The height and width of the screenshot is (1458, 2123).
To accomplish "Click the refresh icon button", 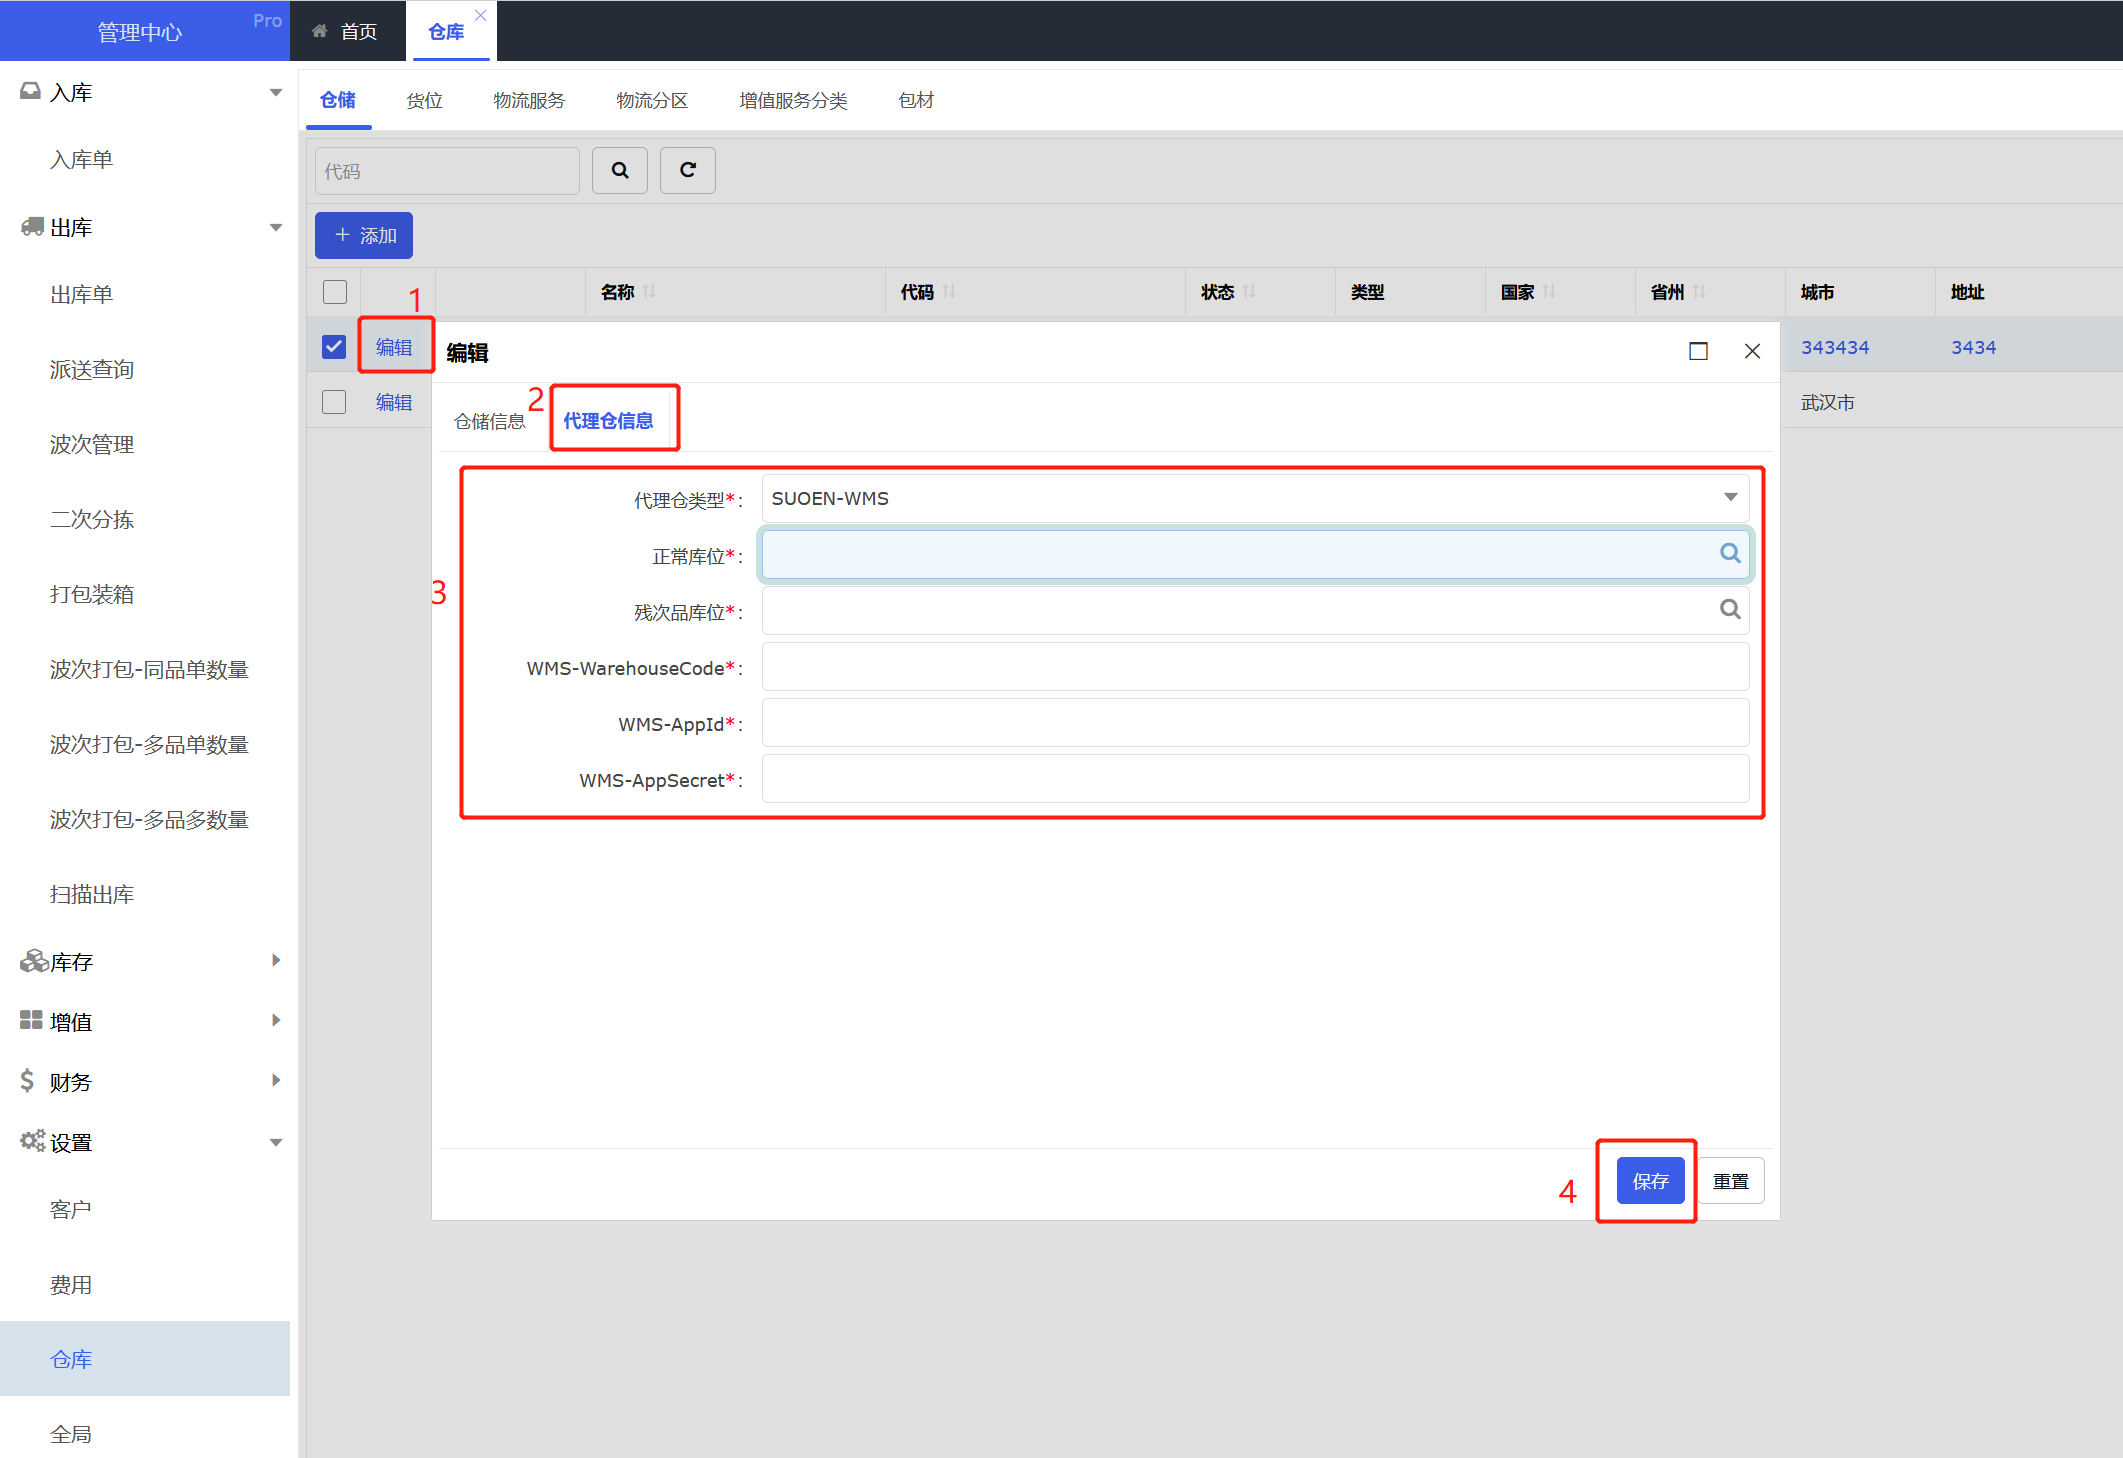I will pyautogui.click(x=688, y=170).
